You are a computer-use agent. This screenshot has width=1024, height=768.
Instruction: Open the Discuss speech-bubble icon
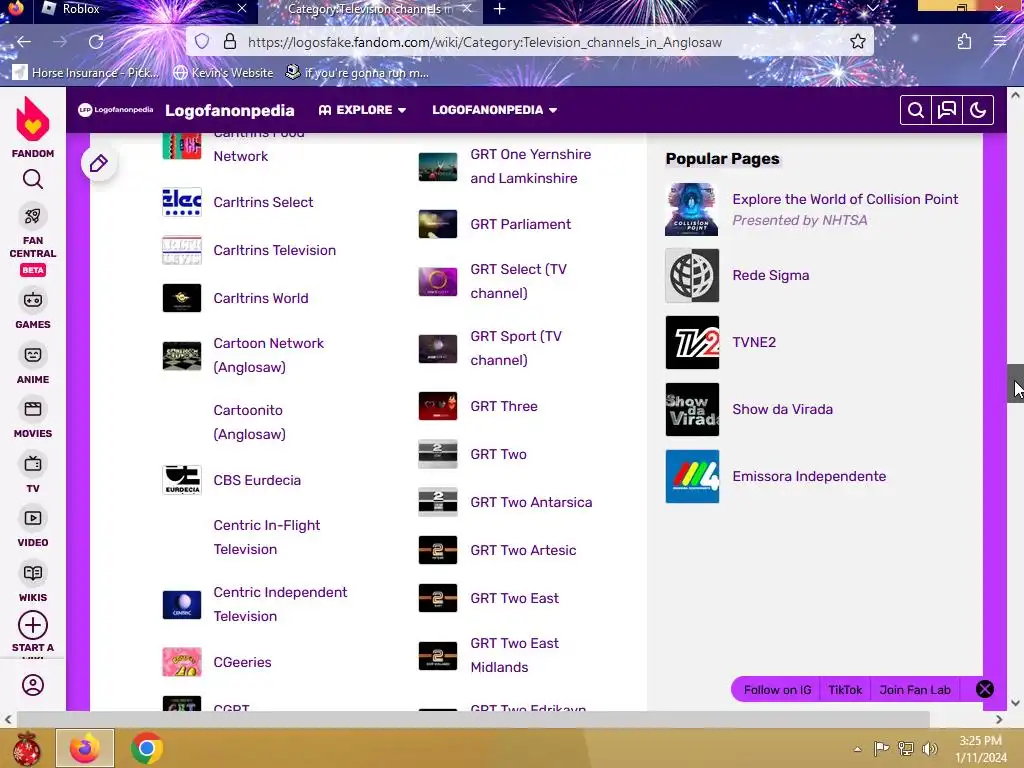pyautogui.click(x=947, y=110)
